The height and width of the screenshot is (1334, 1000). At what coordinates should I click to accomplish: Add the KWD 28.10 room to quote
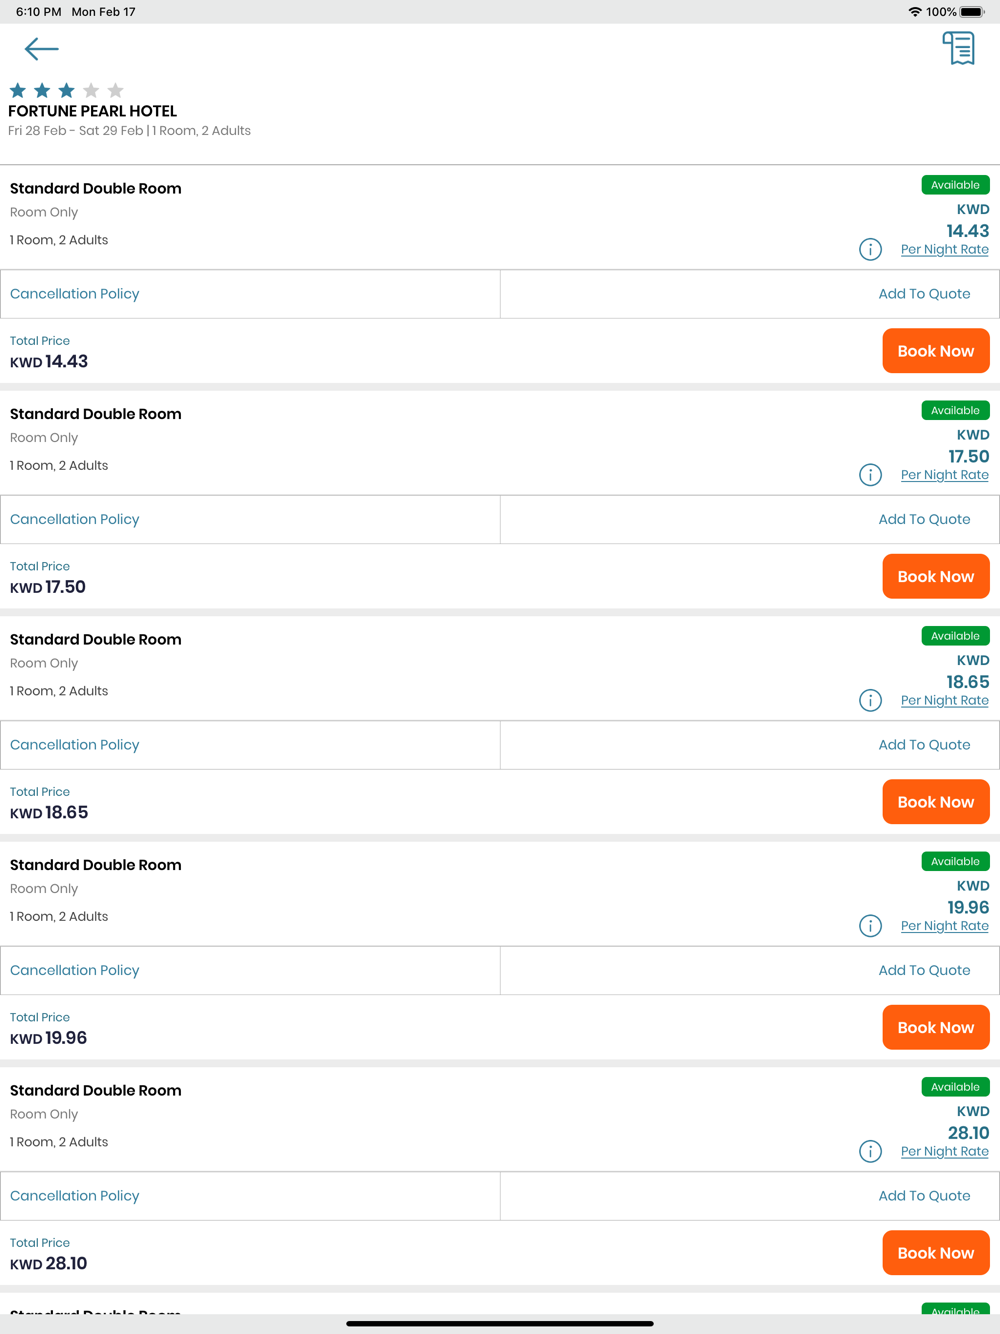coord(924,1196)
